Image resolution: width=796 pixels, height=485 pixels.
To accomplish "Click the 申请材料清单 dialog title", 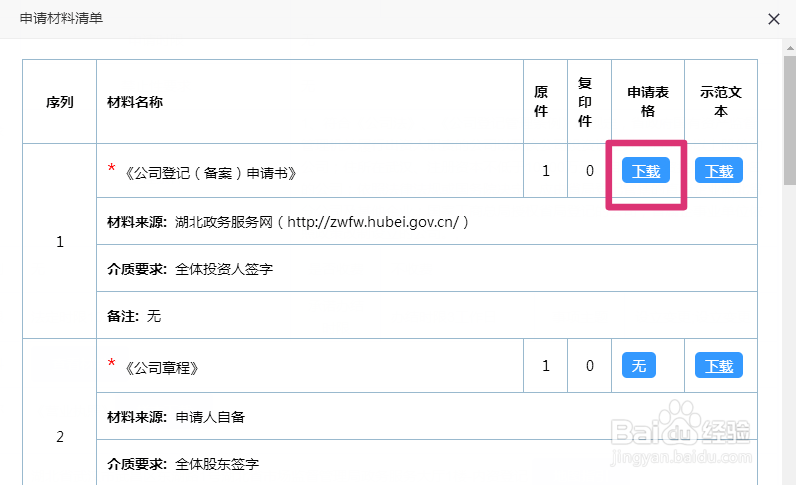I will 61,18.
